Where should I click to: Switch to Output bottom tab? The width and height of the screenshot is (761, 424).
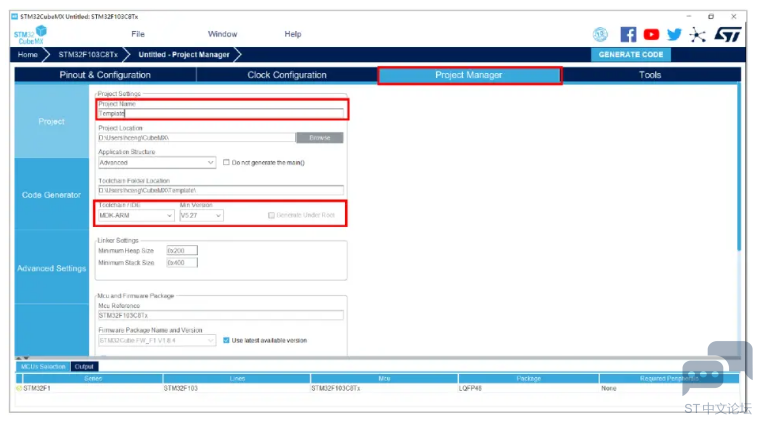click(84, 367)
